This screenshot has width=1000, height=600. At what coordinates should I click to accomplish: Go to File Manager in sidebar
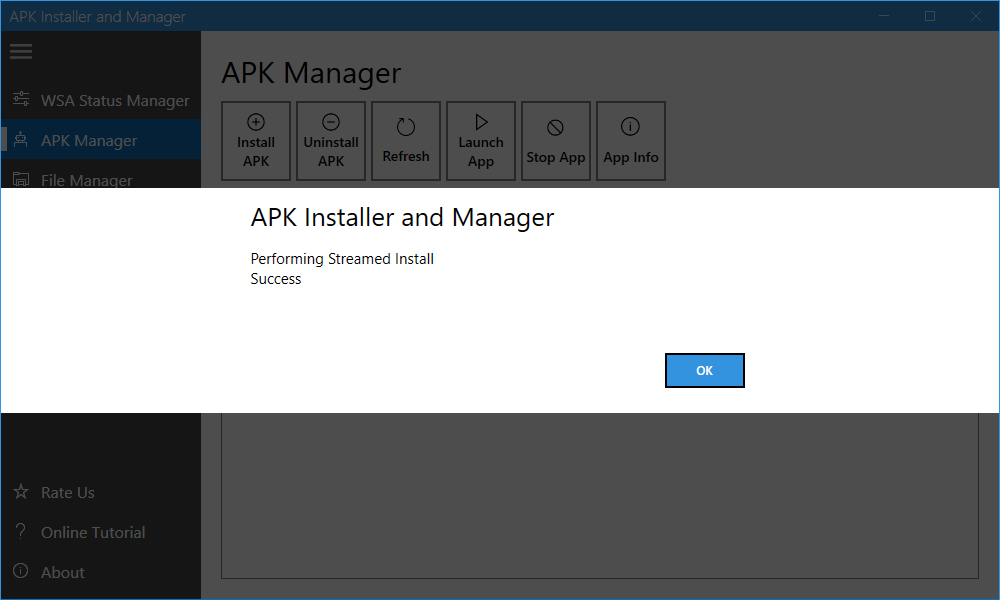[x=87, y=180]
